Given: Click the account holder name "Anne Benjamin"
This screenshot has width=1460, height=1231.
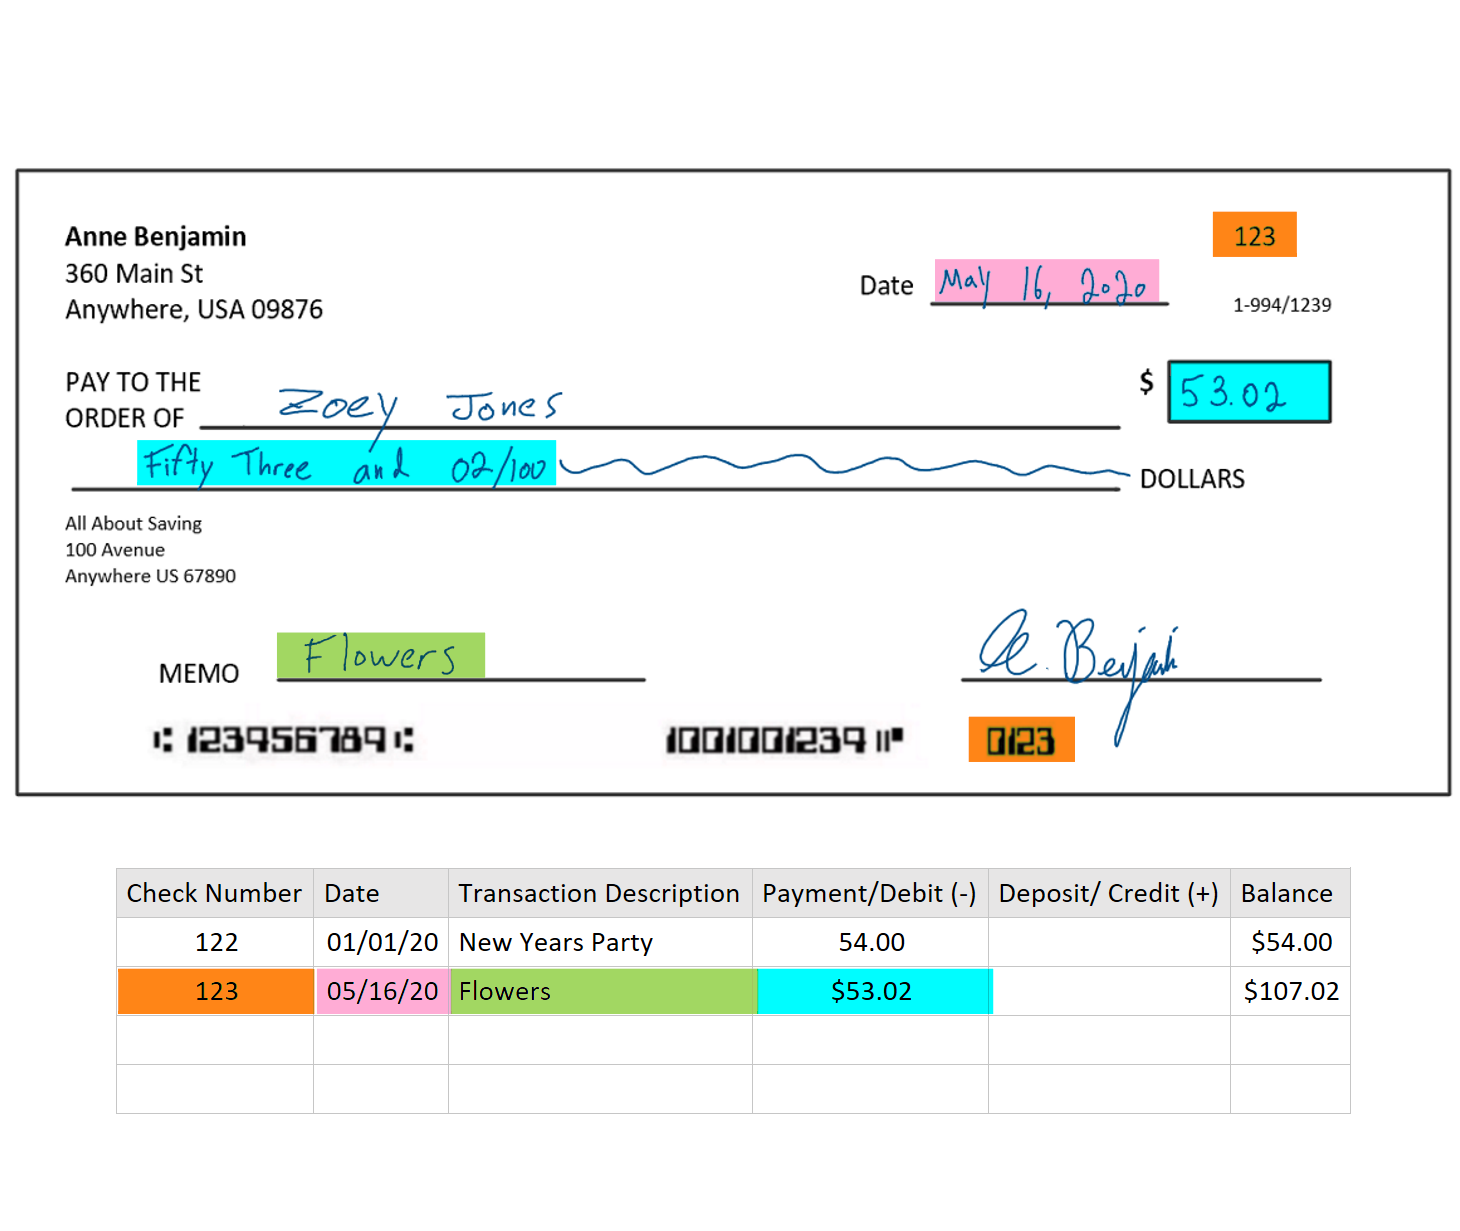Looking at the screenshot, I should (x=155, y=237).
